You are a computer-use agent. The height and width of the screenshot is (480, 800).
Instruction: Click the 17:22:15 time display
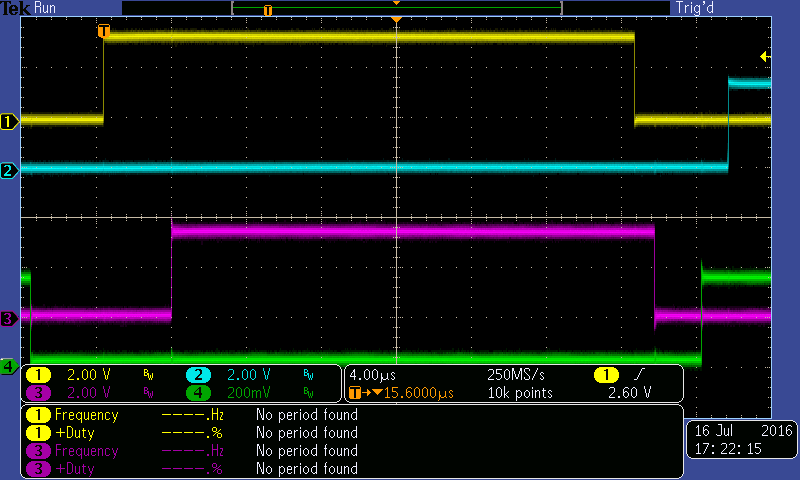coord(728,449)
